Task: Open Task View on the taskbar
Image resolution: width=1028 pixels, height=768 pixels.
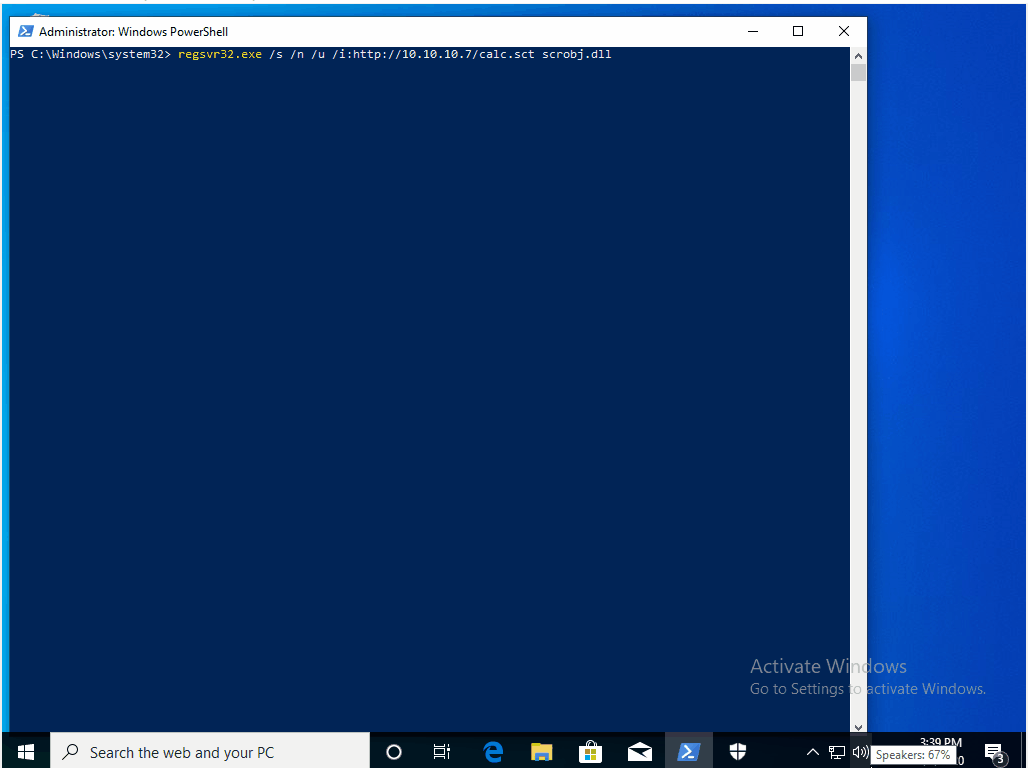Action: tap(442, 752)
